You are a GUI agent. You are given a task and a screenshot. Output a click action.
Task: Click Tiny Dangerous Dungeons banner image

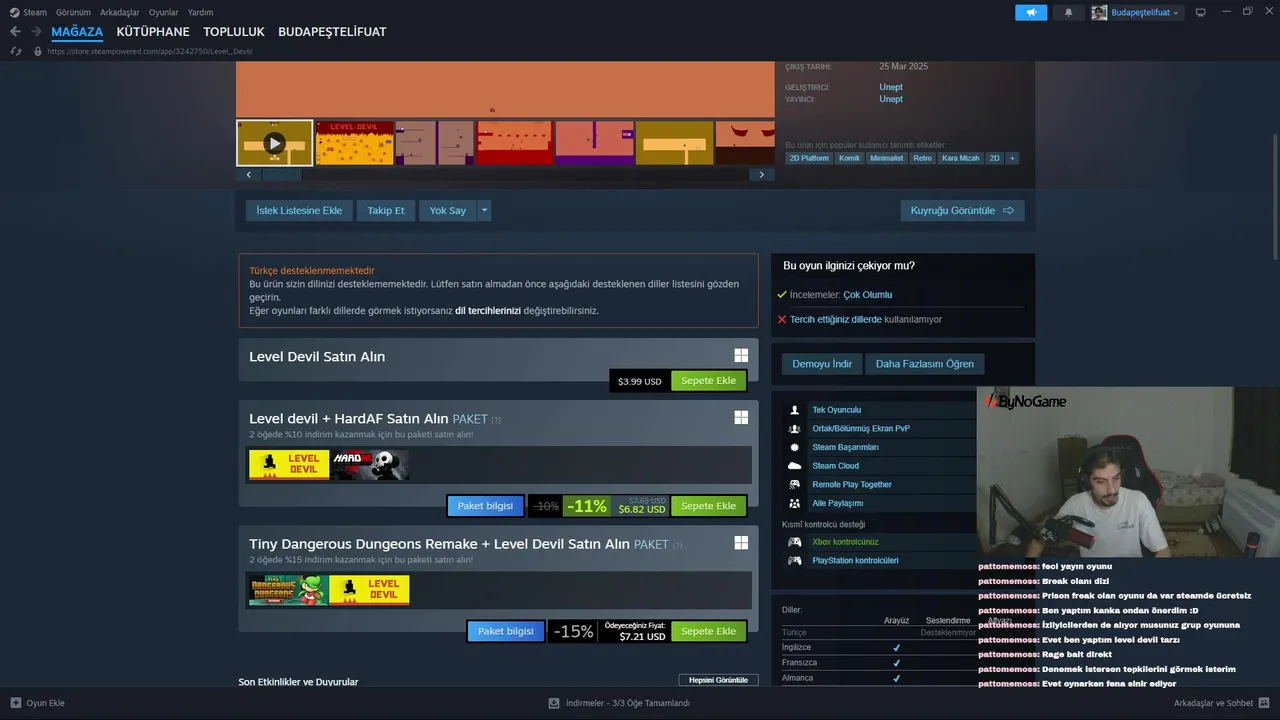(x=288, y=590)
